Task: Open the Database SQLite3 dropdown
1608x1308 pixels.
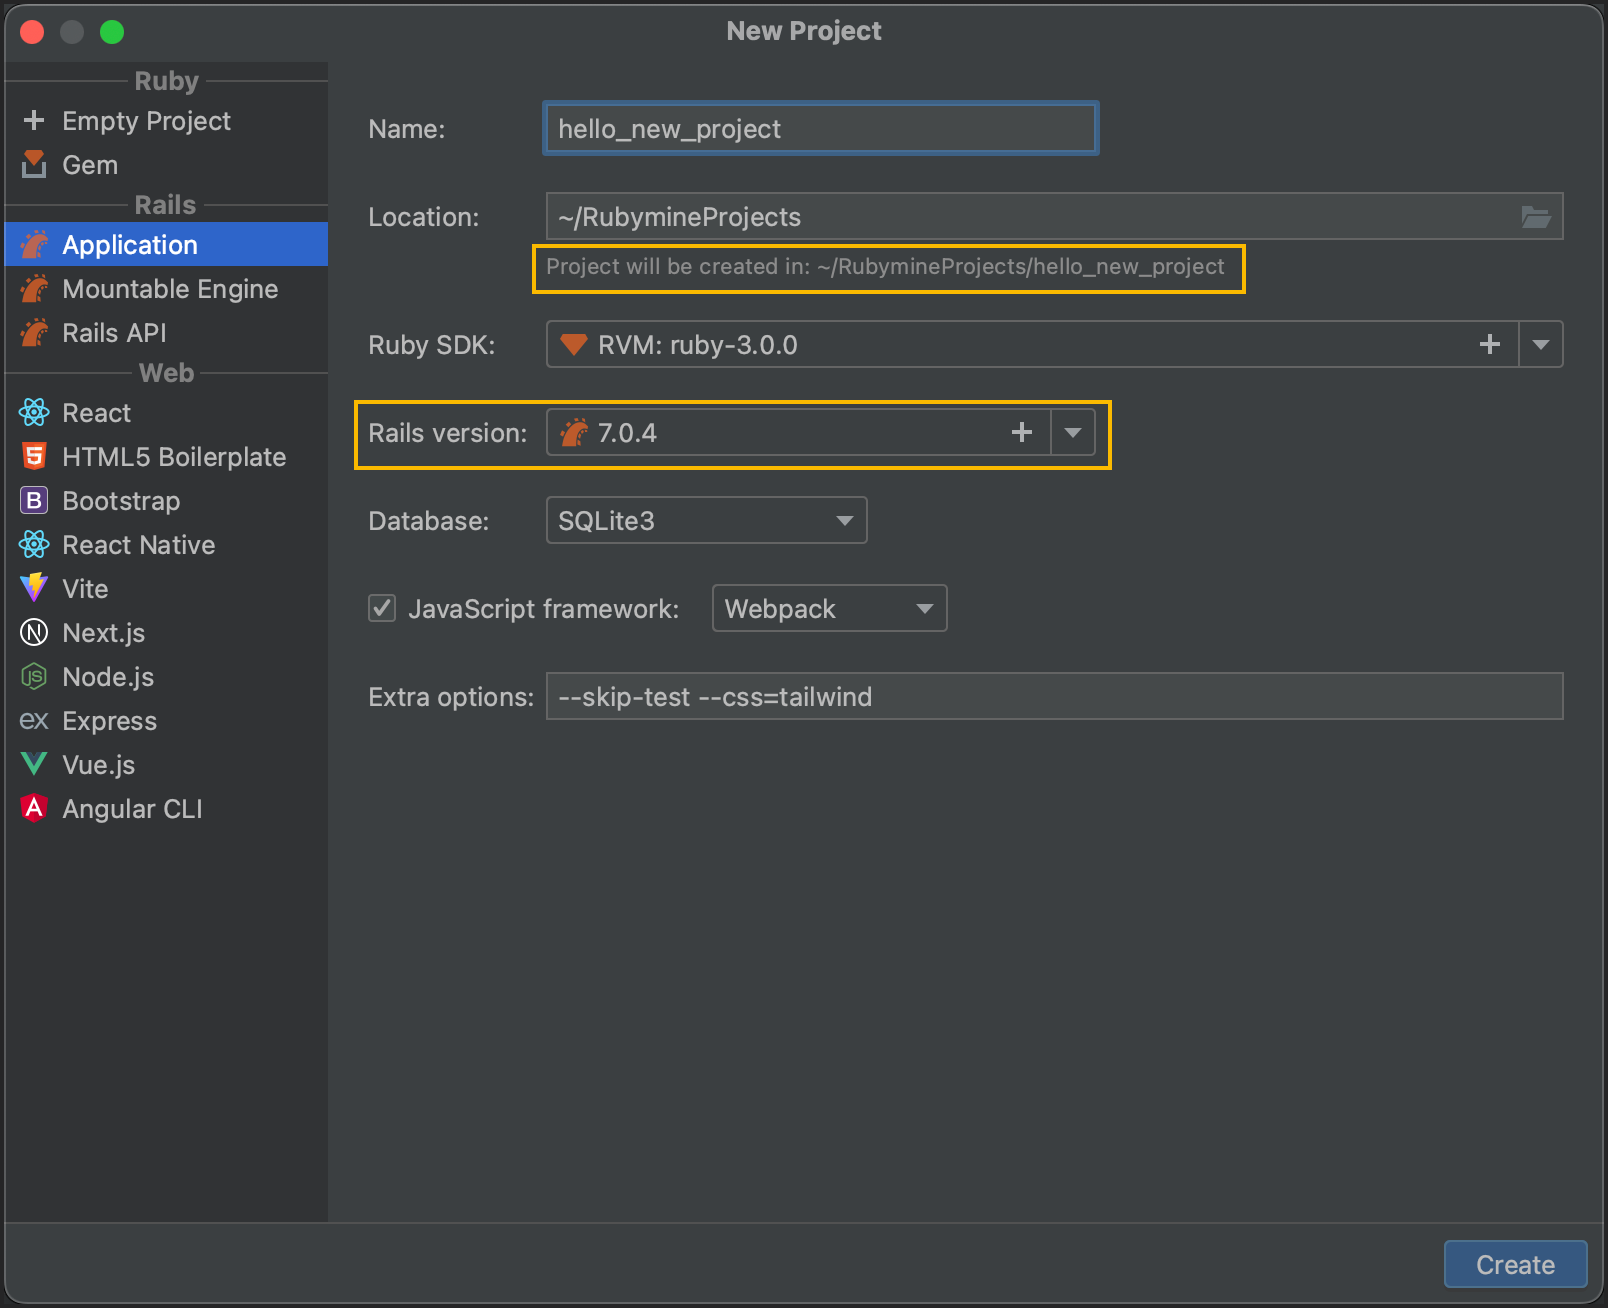Action: coord(706,521)
